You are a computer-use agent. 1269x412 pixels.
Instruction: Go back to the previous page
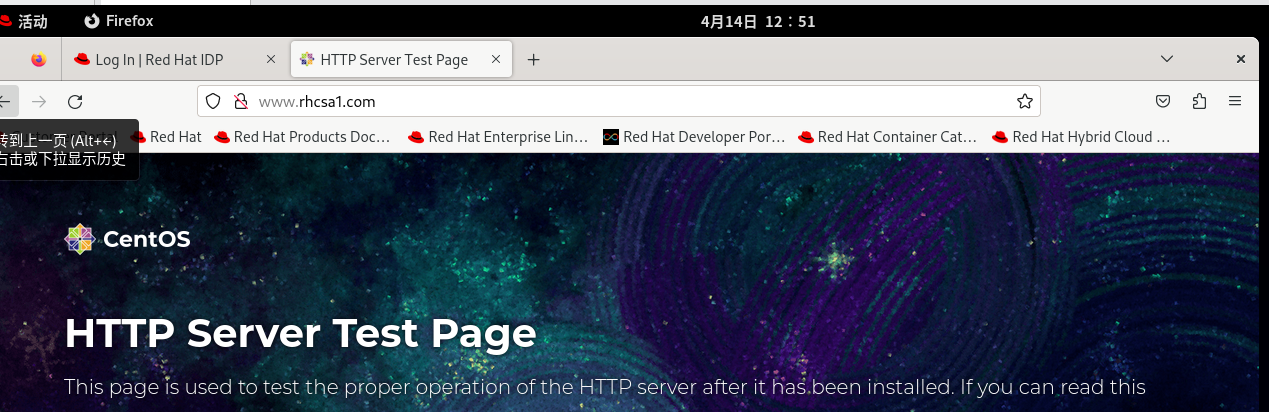coord(6,101)
